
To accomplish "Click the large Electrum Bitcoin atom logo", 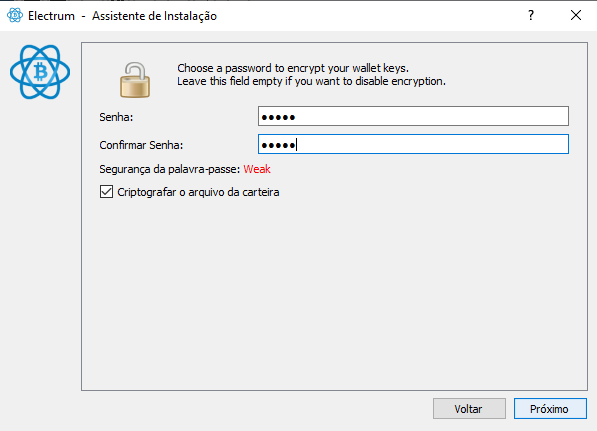I will (40, 72).
